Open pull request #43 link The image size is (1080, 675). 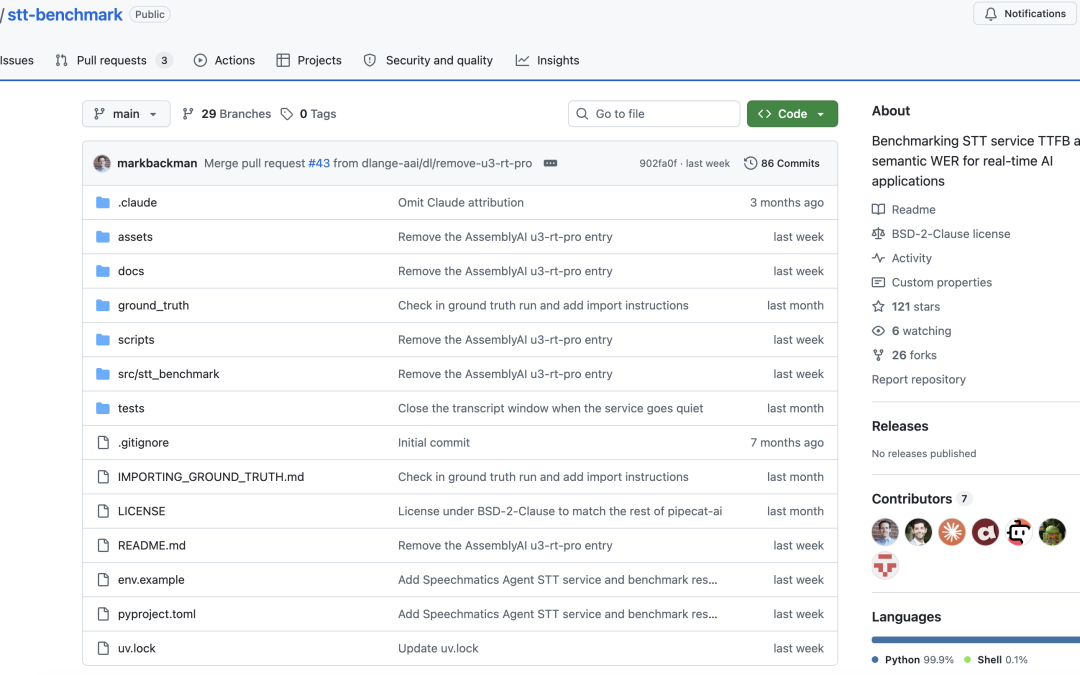pyautogui.click(x=319, y=163)
